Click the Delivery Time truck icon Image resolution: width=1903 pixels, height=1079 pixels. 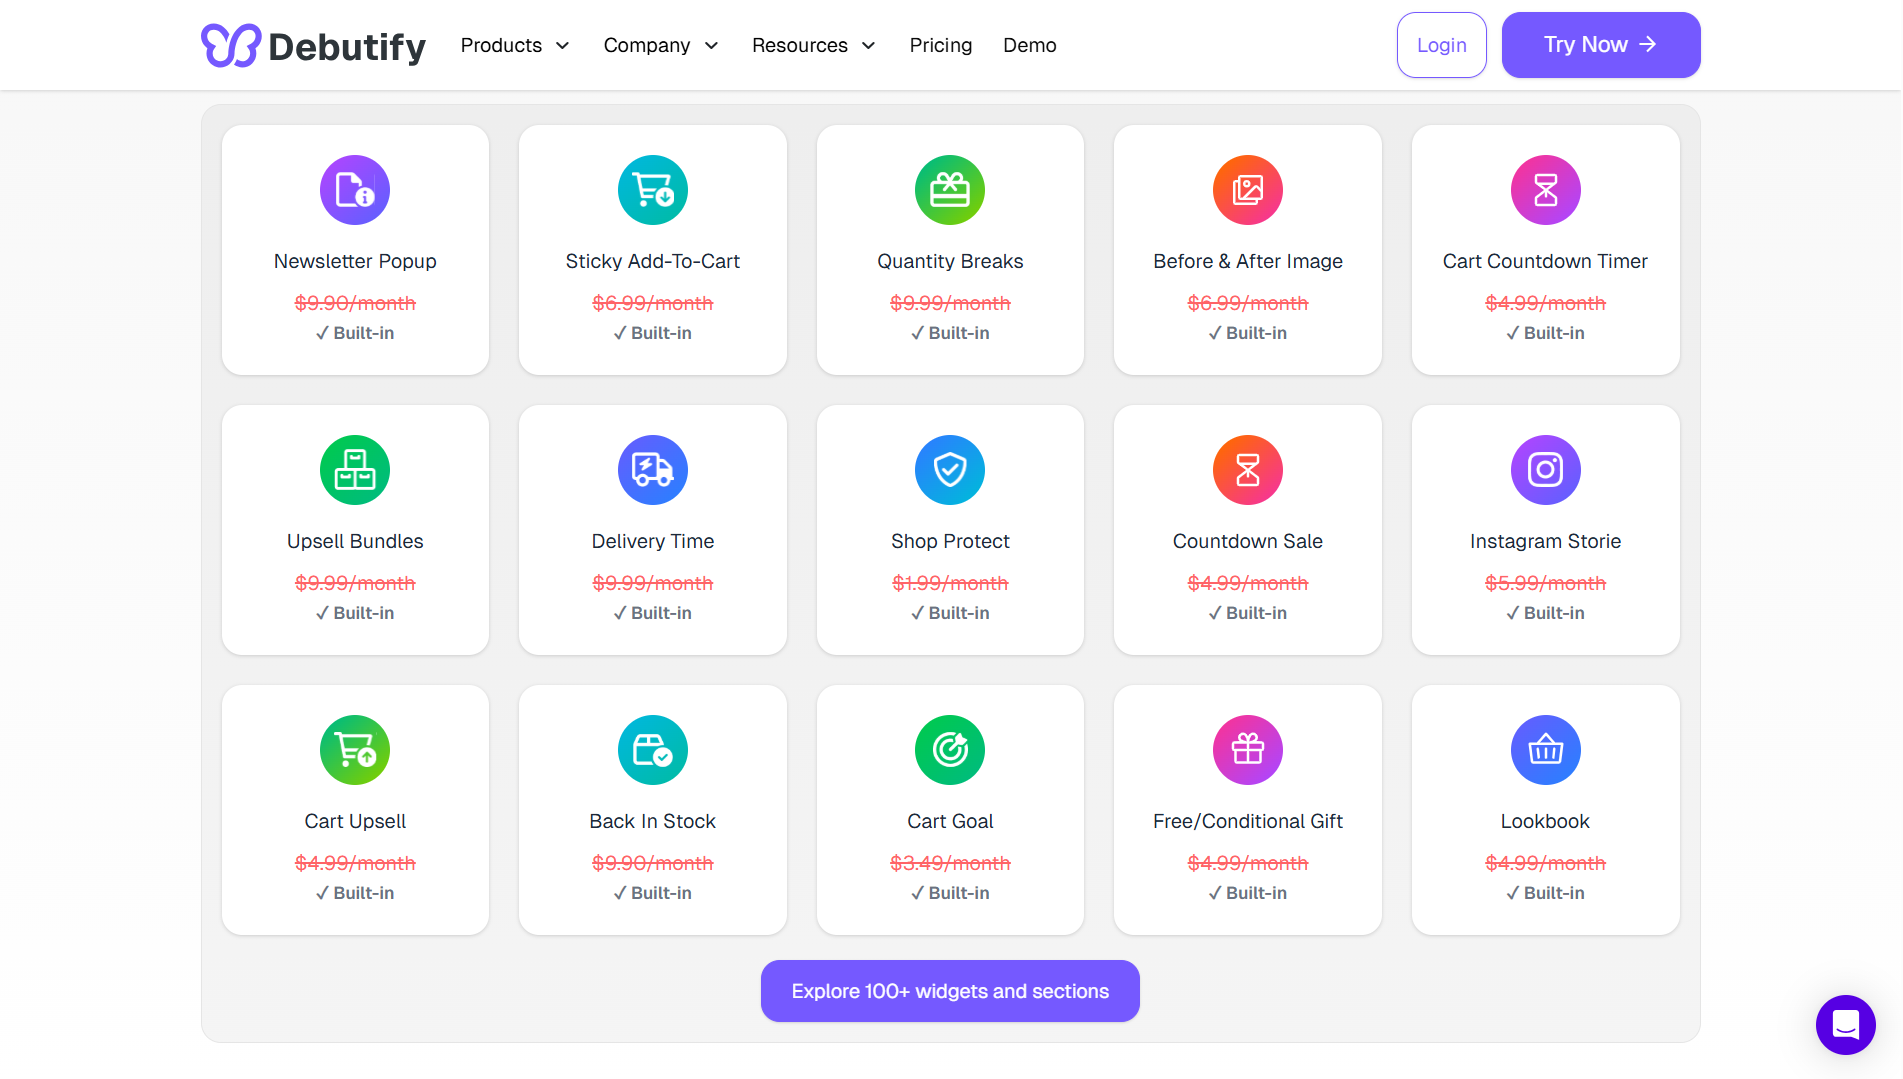tap(652, 470)
